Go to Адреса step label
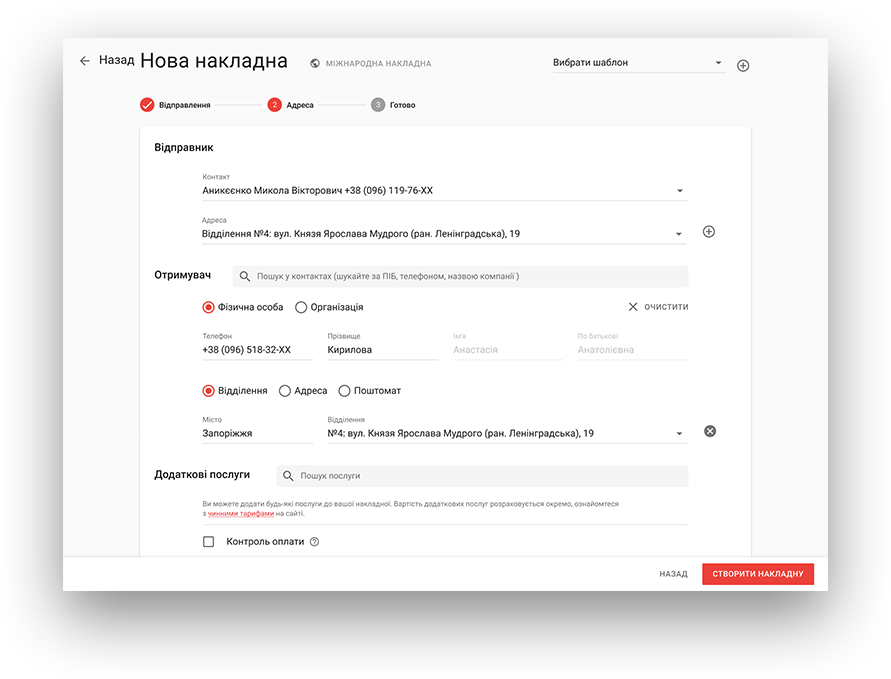This screenshot has height=679, width=891. [300, 105]
